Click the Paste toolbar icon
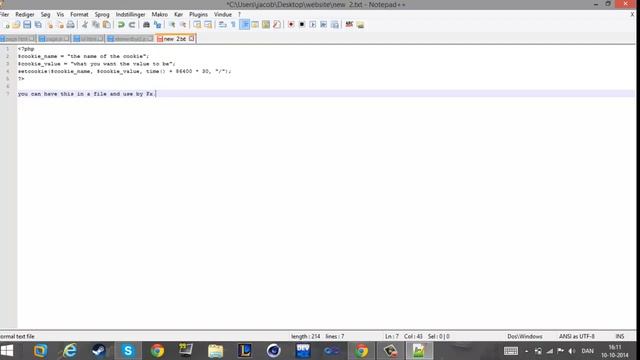This screenshot has width=640, height=360. tap(107, 25)
